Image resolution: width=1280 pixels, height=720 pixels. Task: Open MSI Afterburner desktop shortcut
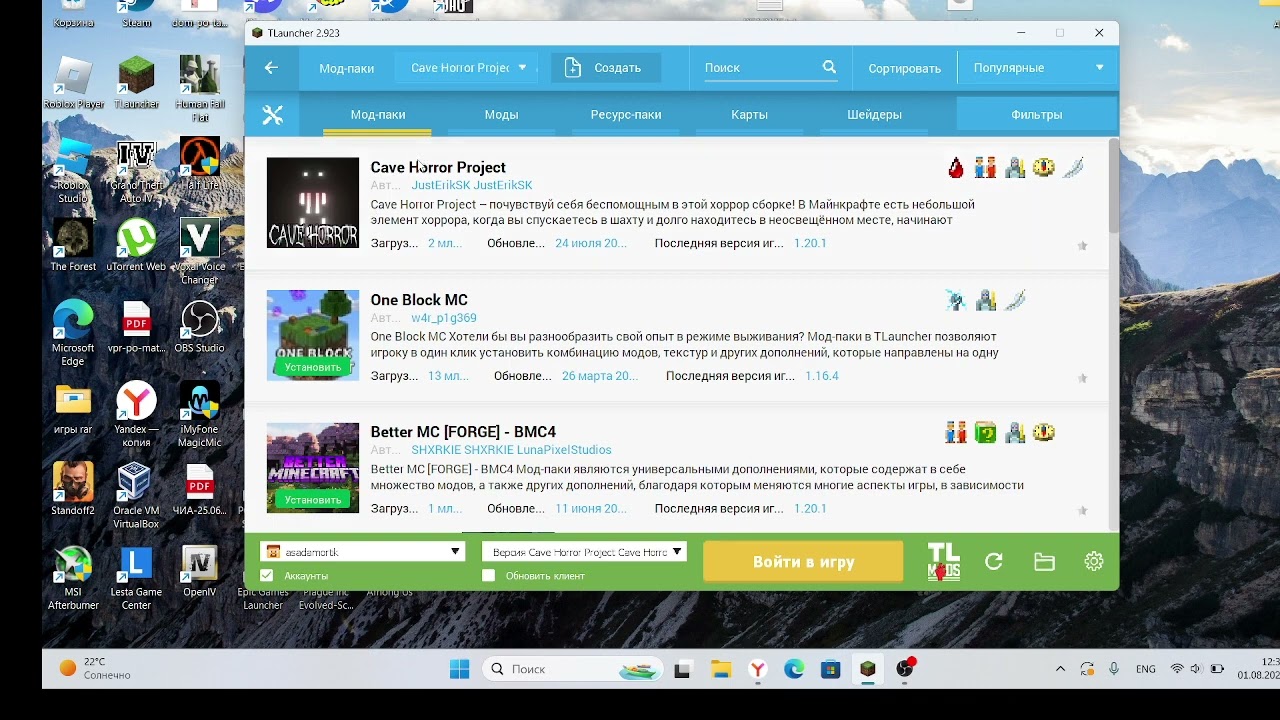[73, 578]
